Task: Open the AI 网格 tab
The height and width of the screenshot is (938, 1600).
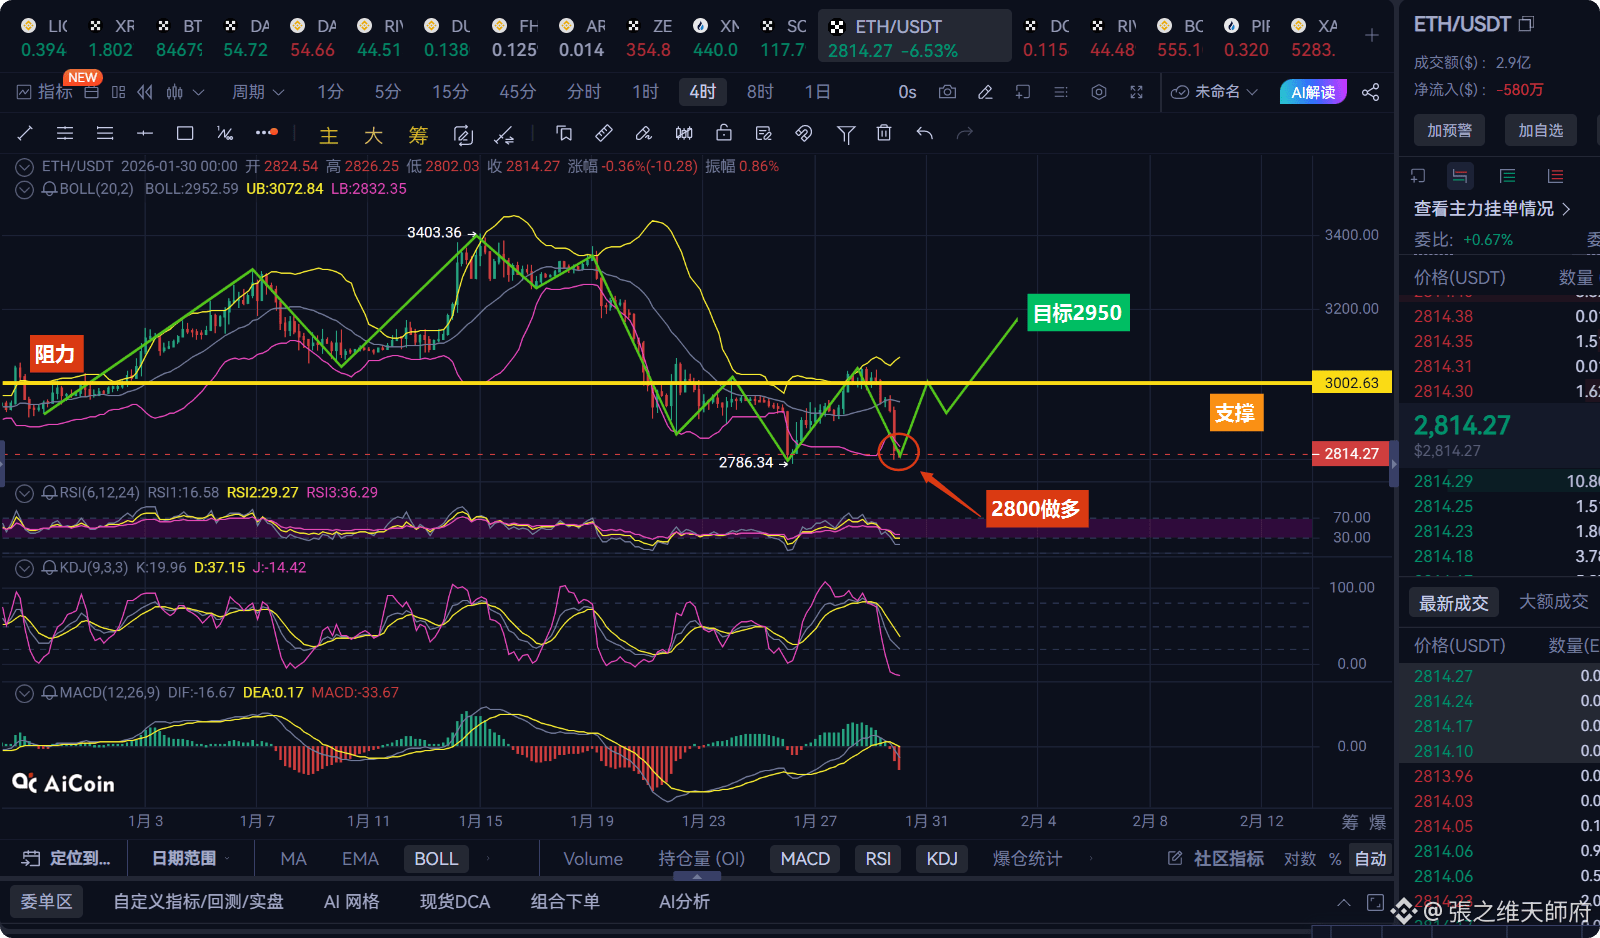Action: [351, 902]
